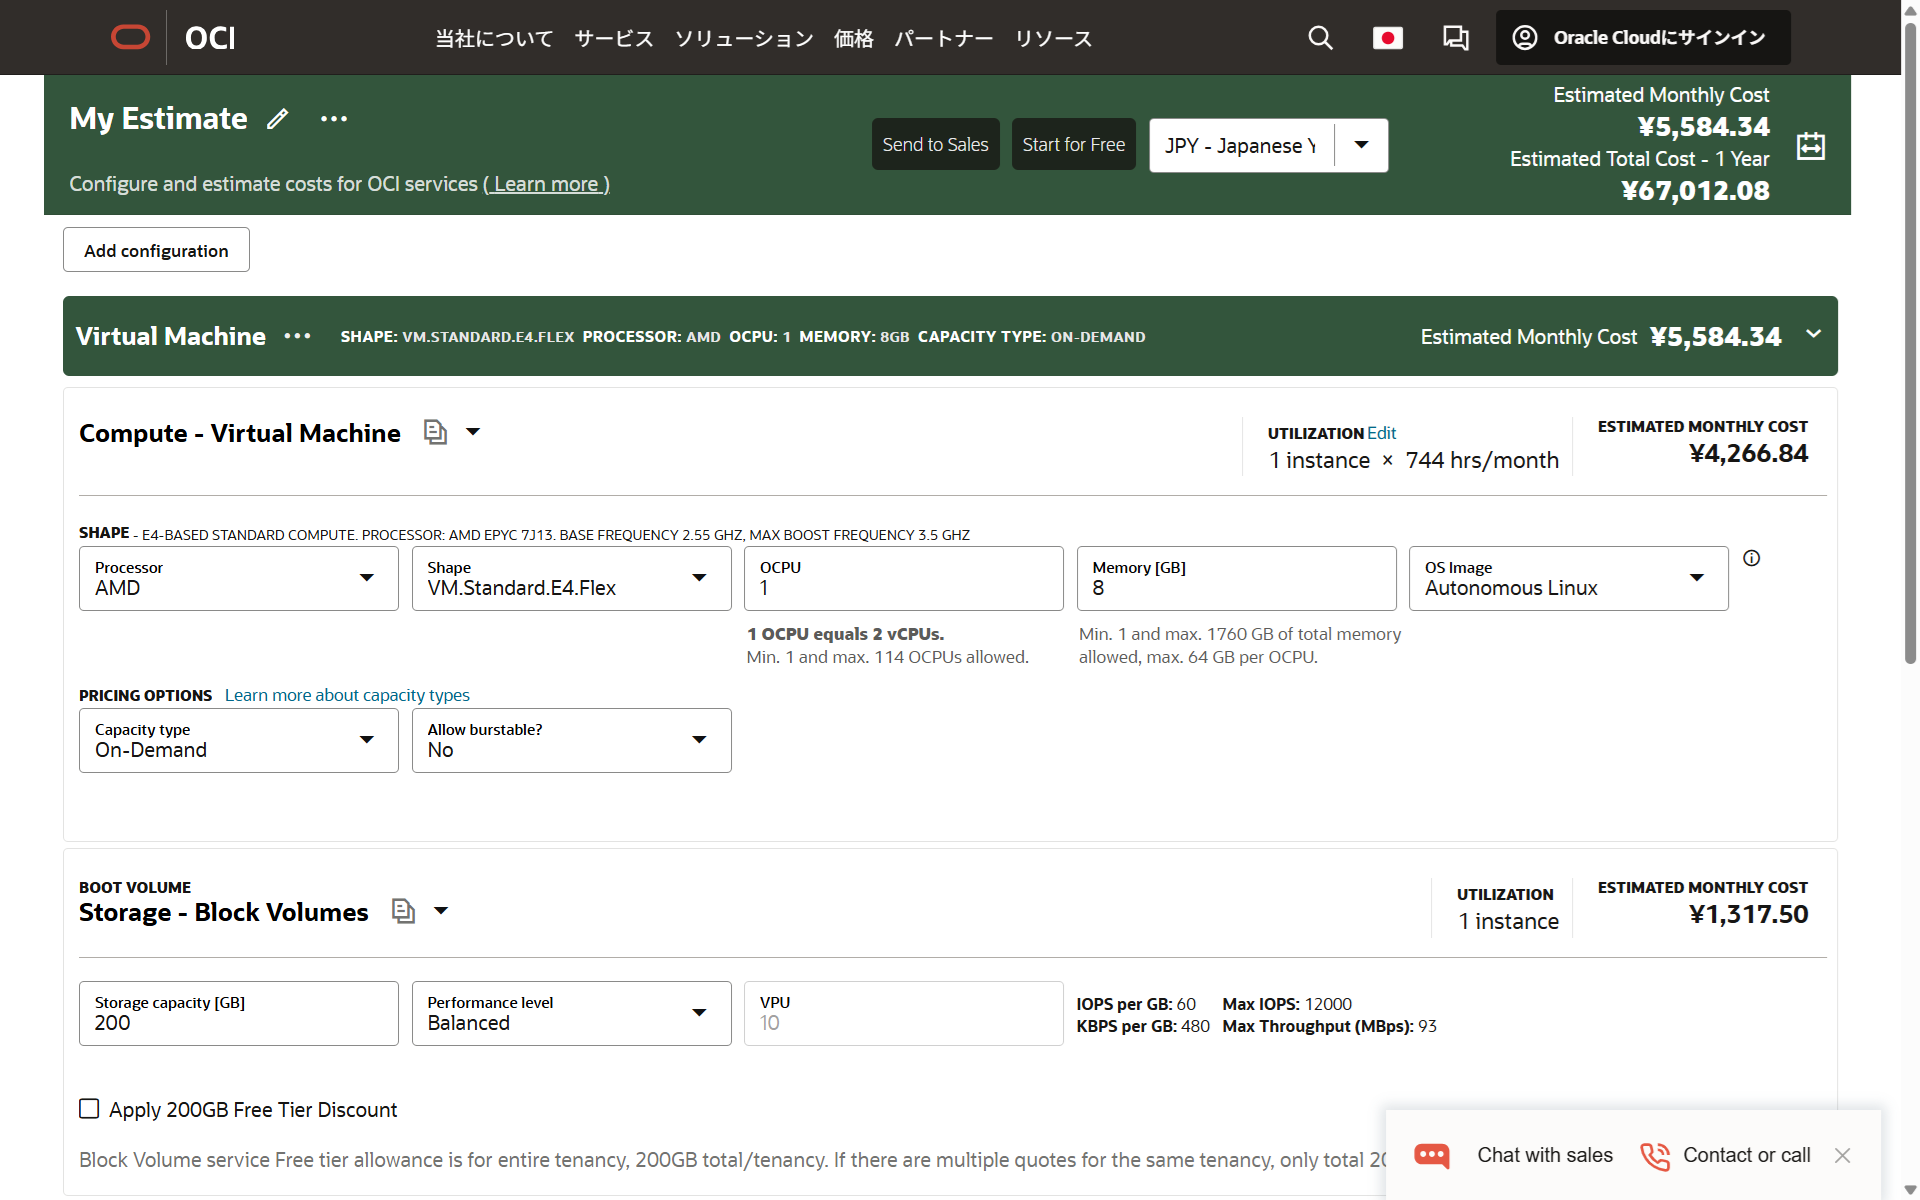The image size is (1920, 1200).
Task: Open ellipsis menu next to Virtual Machine heading
Action: coord(296,336)
